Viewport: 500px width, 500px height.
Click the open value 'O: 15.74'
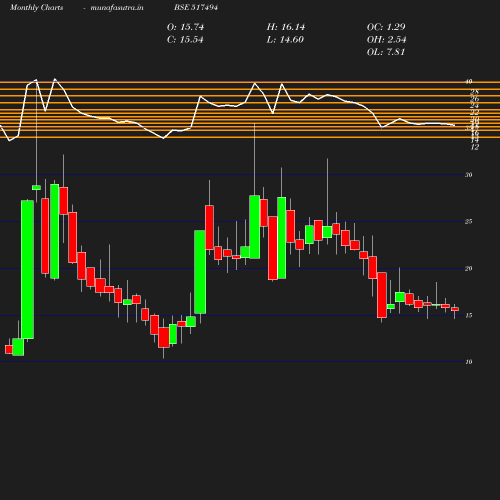pos(185,27)
